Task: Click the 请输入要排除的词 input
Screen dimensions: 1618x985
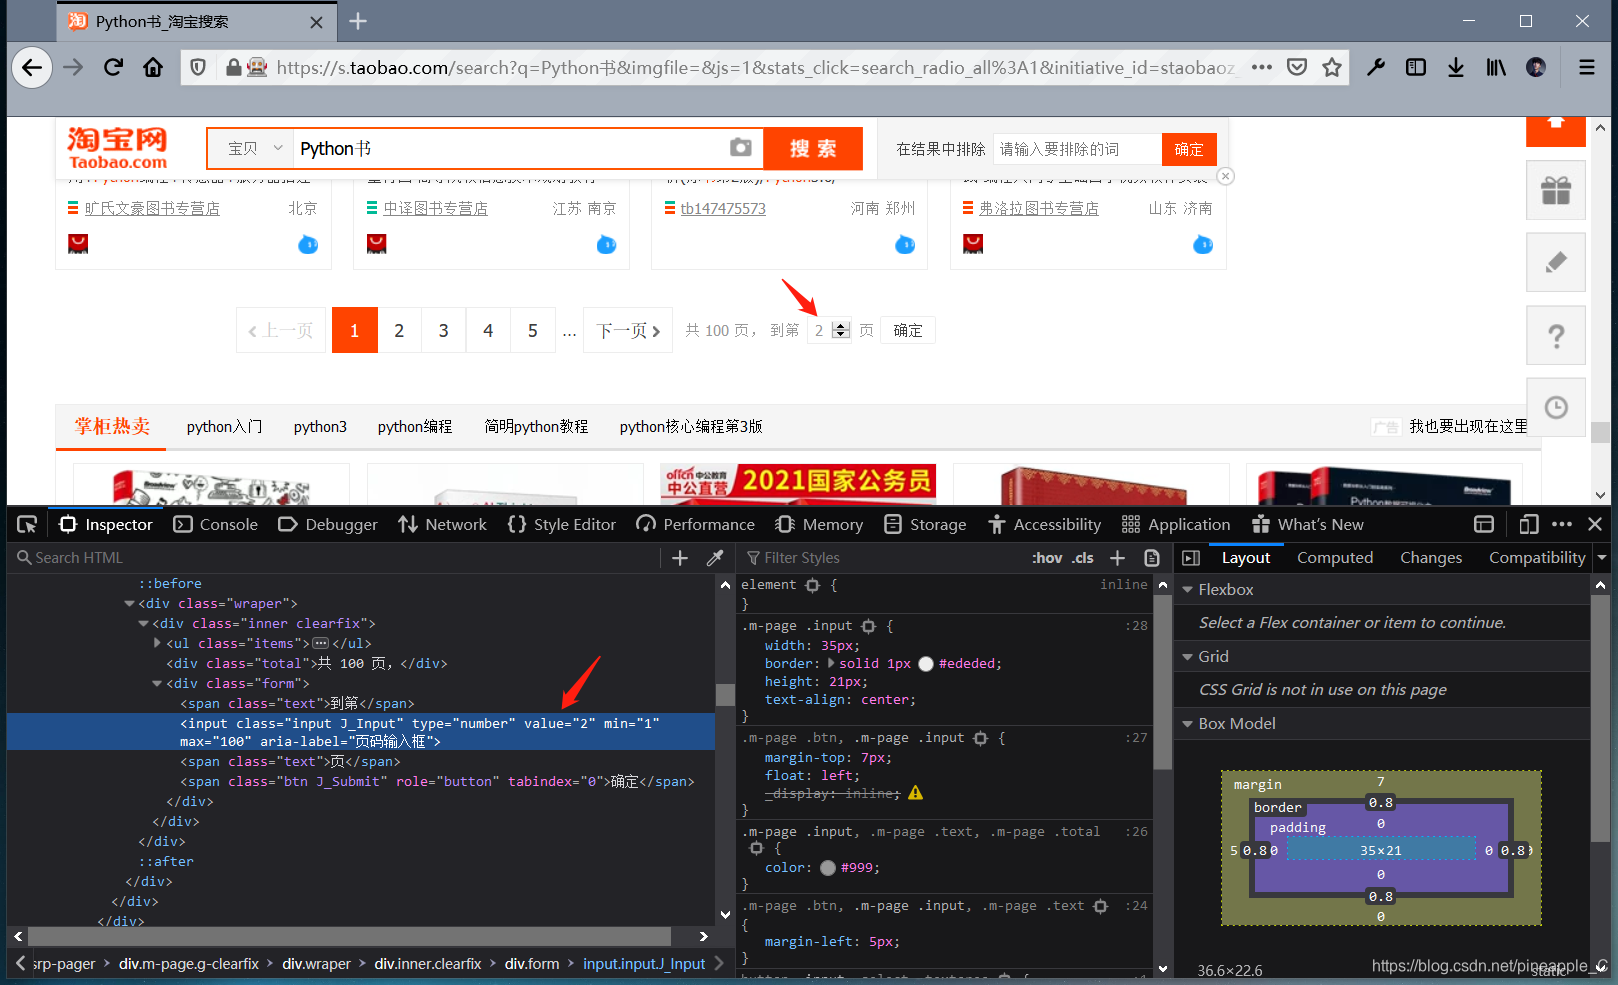Action: [x=1077, y=149]
